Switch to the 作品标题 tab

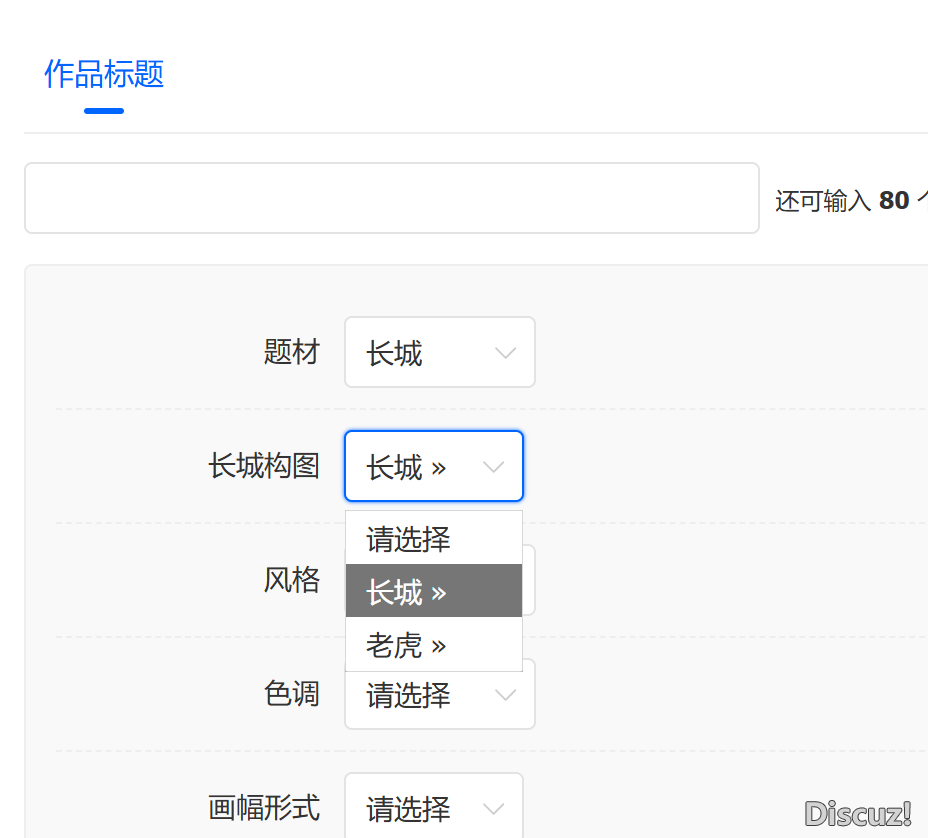click(104, 75)
